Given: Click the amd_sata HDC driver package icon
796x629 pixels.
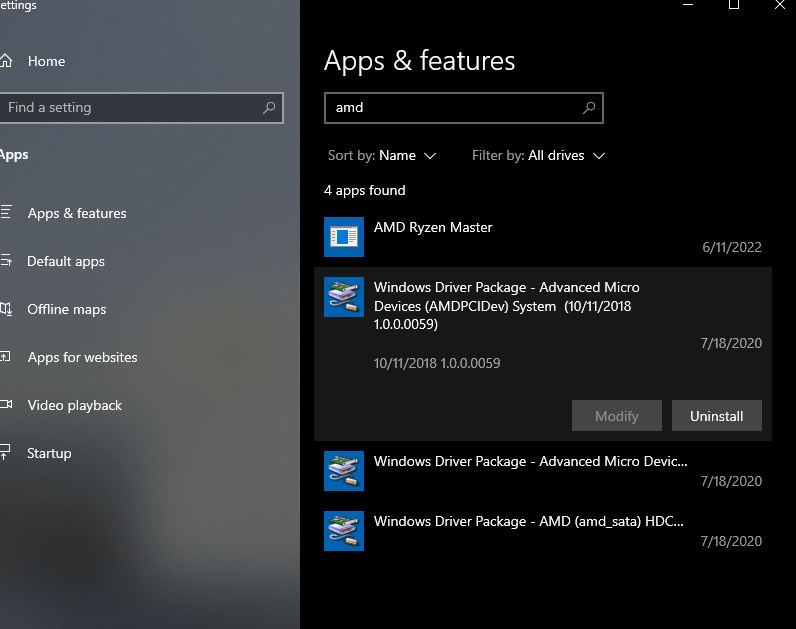Looking at the screenshot, I should [x=344, y=531].
